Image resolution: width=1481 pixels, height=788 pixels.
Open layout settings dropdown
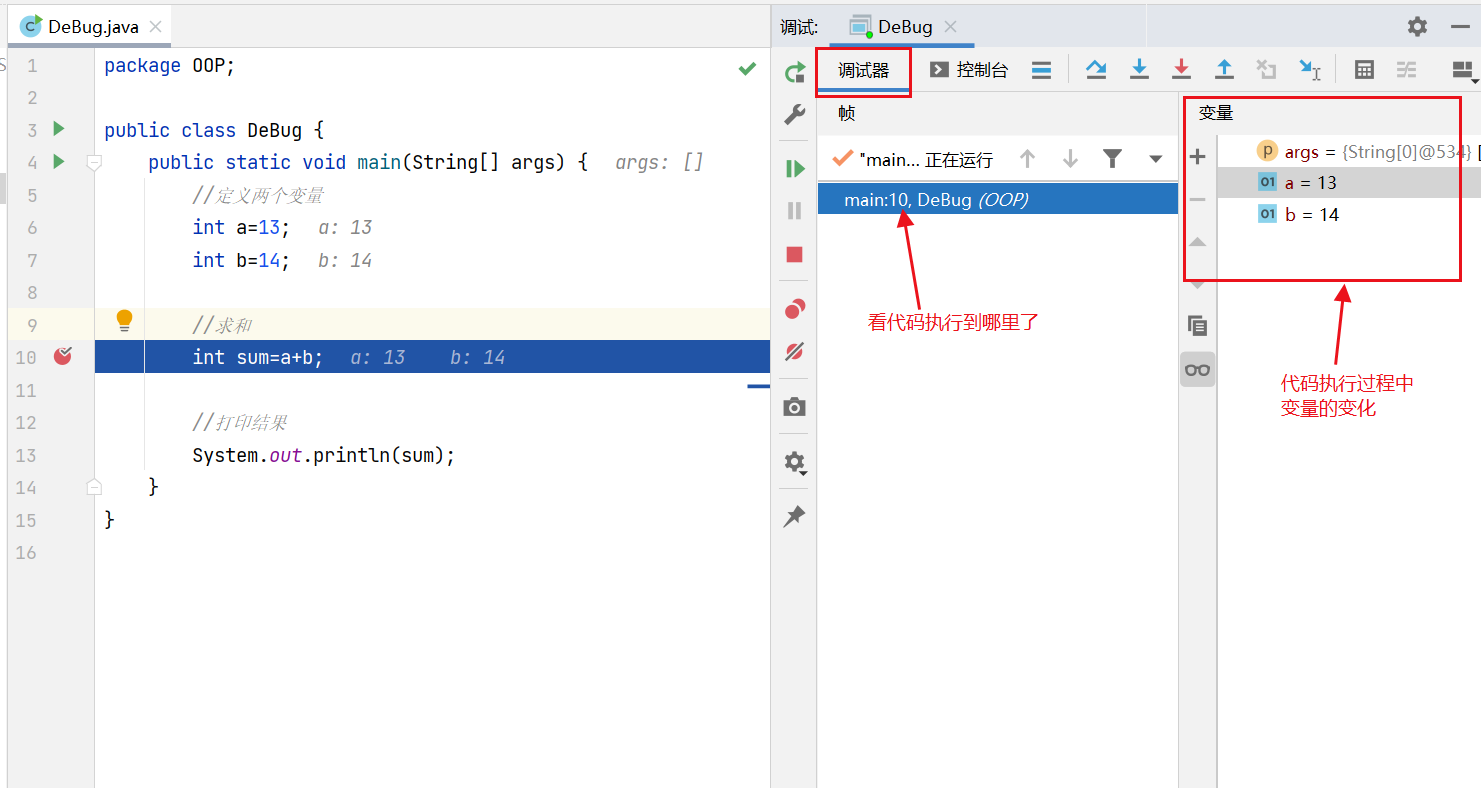1464,70
